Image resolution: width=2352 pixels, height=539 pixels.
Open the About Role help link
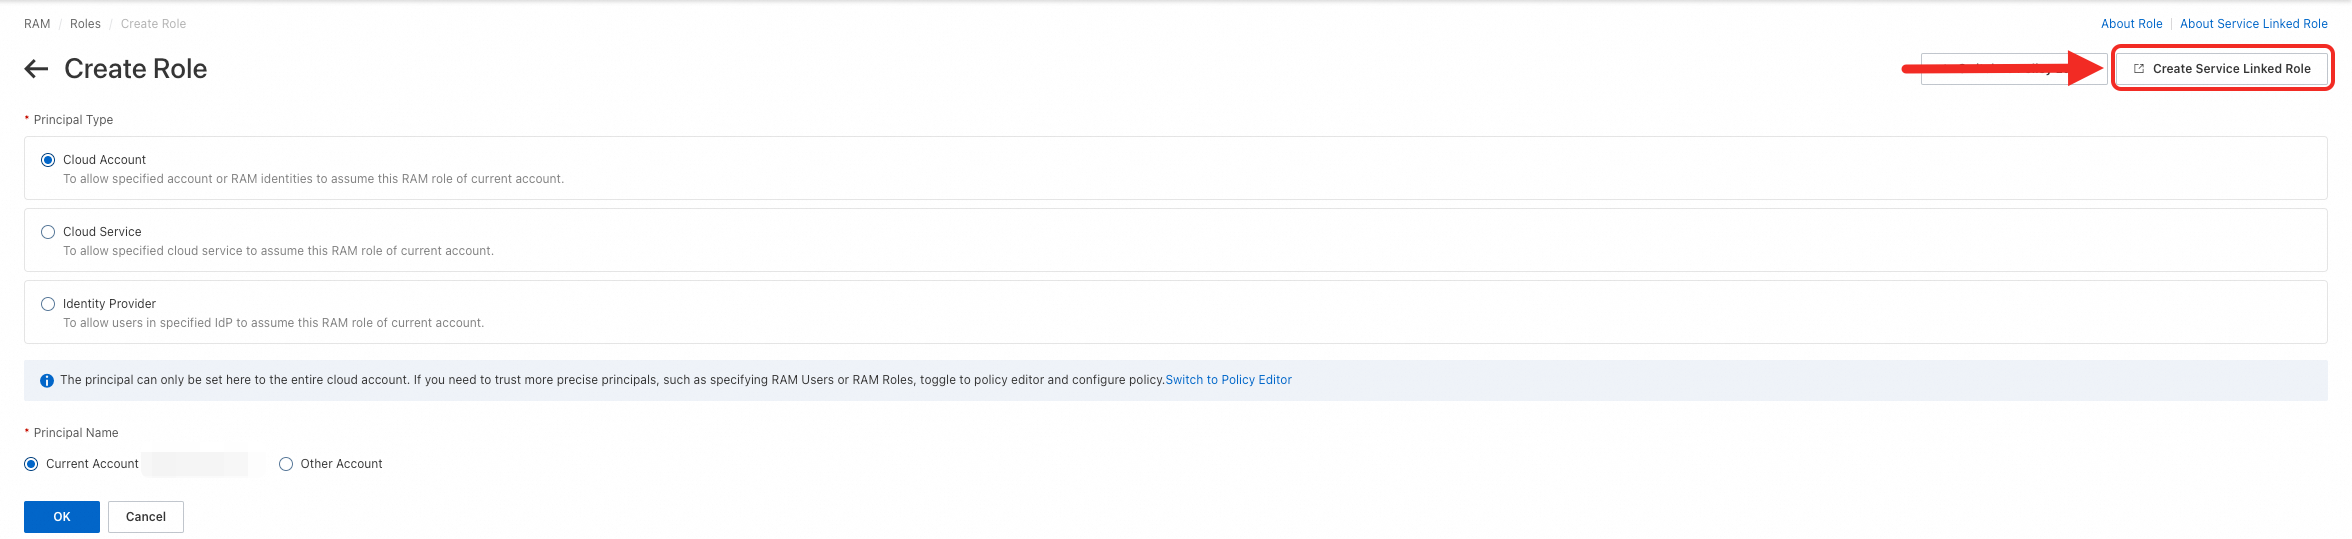(2131, 24)
